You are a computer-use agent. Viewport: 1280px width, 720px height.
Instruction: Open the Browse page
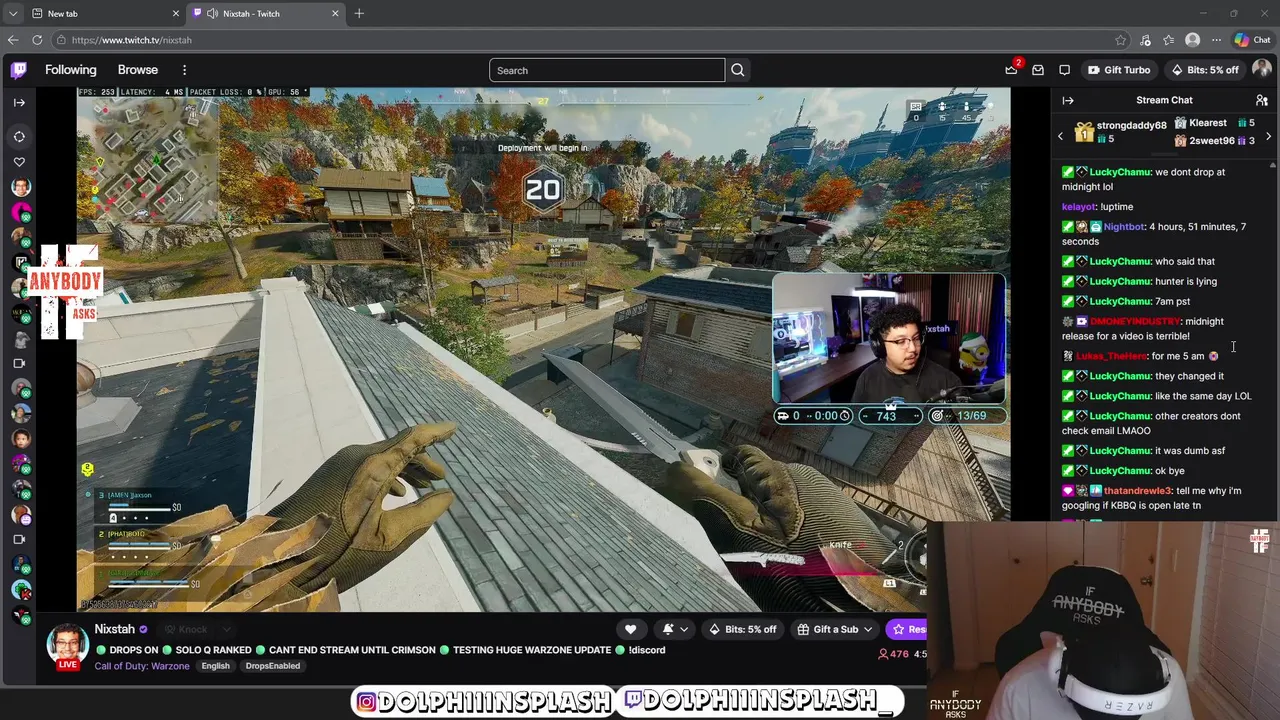click(138, 70)
